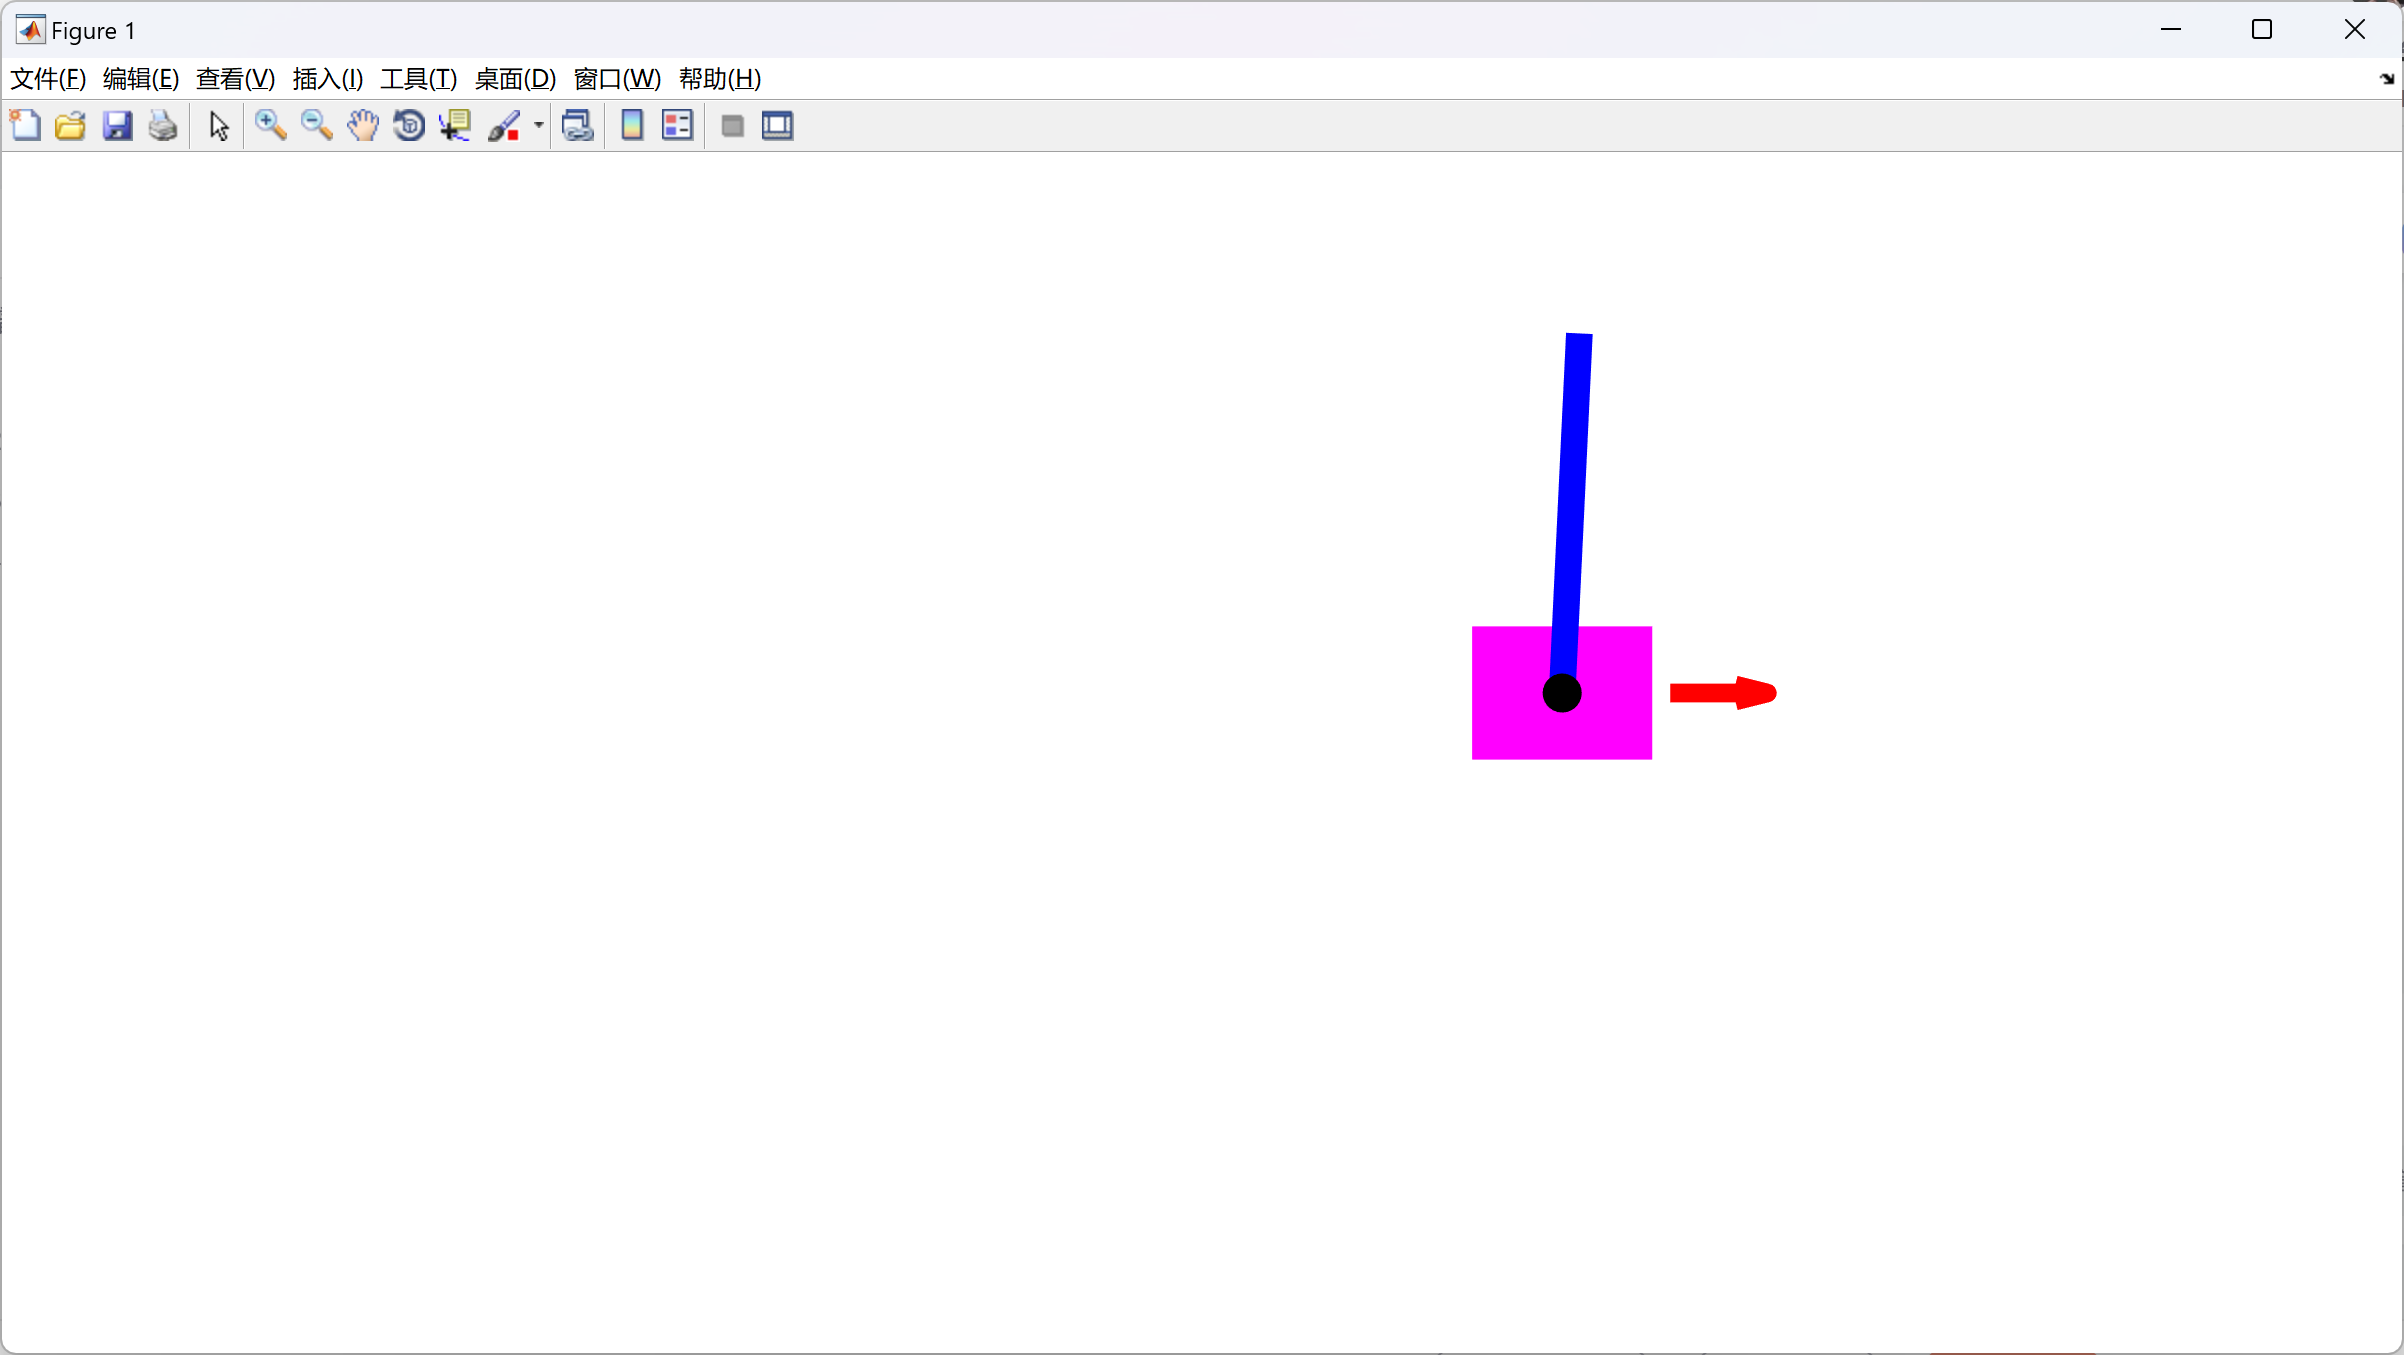
Task: Click the Show Plot Tools button
Action: click(777, 126)
